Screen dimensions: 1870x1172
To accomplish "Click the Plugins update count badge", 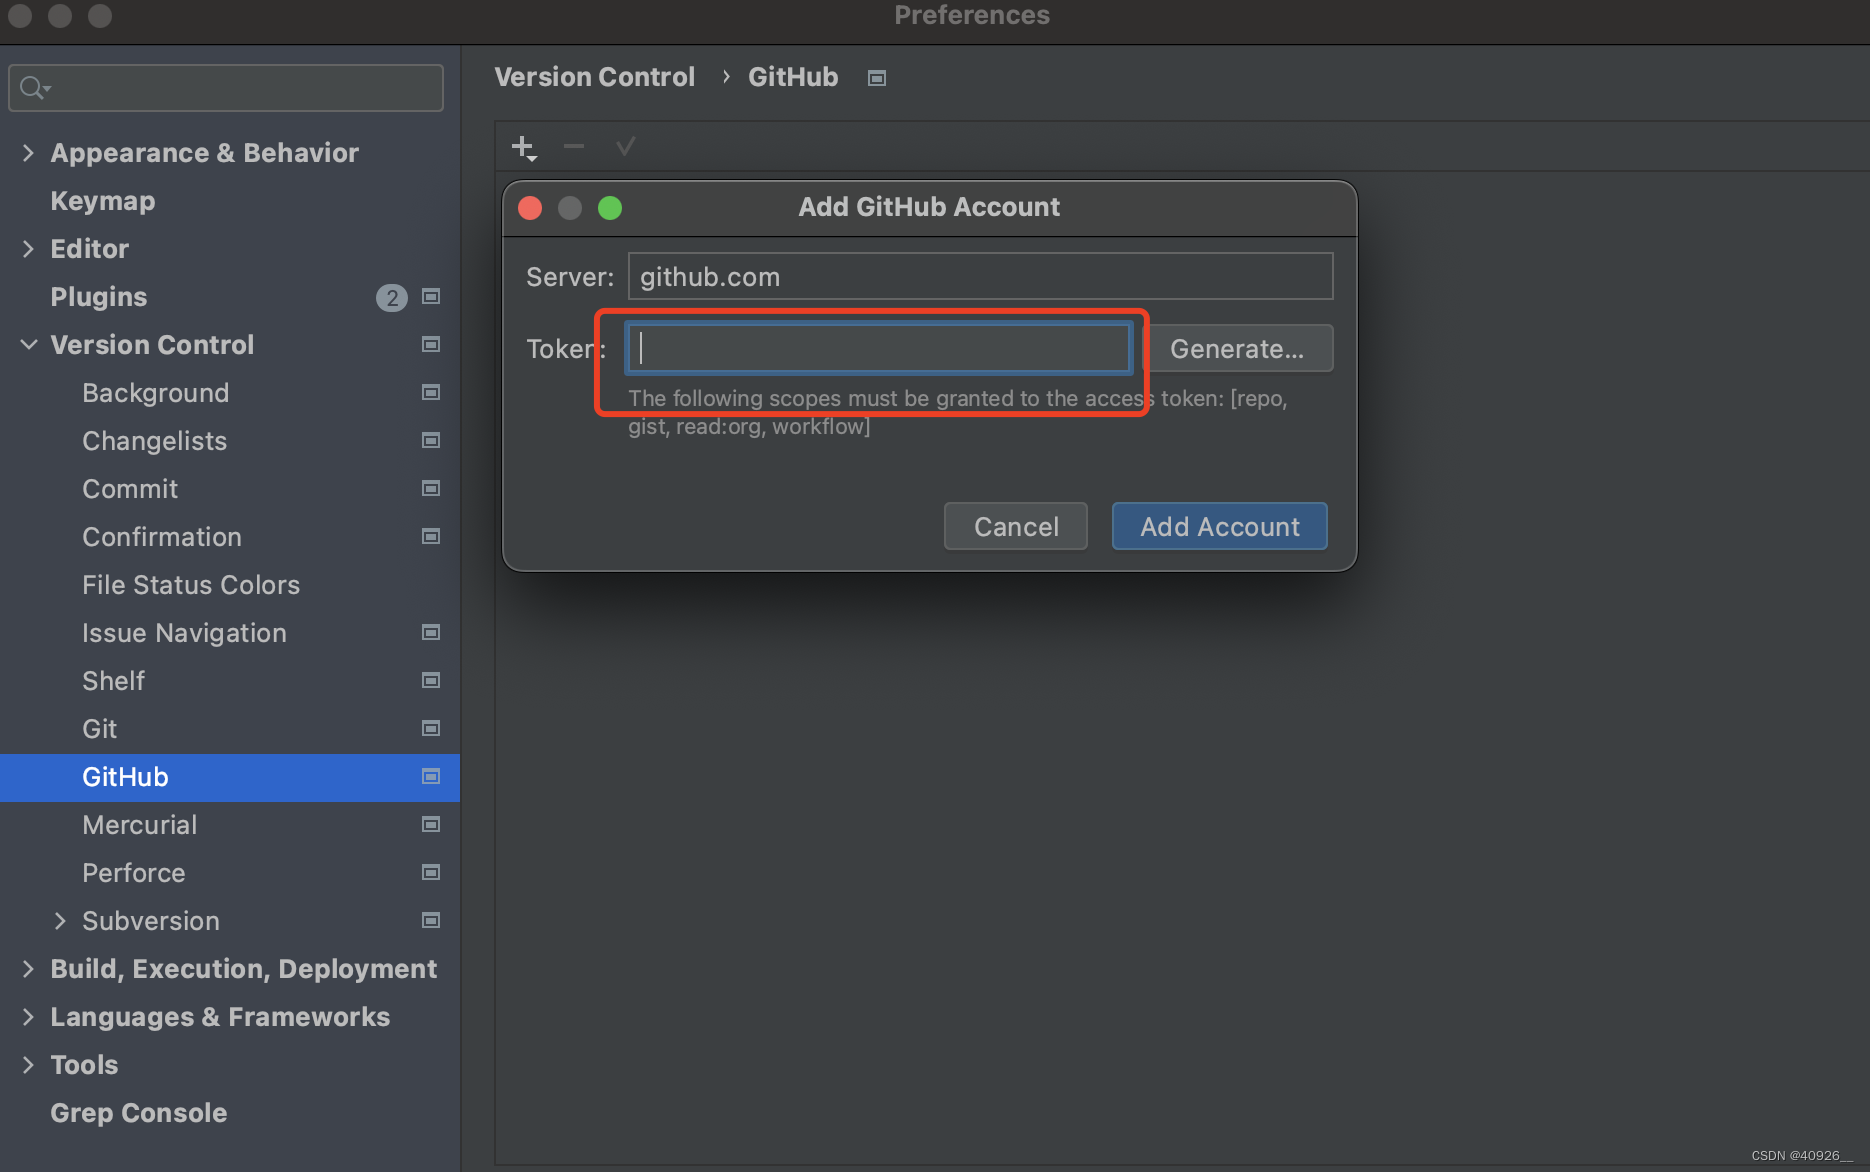I will tap(392, 297).
